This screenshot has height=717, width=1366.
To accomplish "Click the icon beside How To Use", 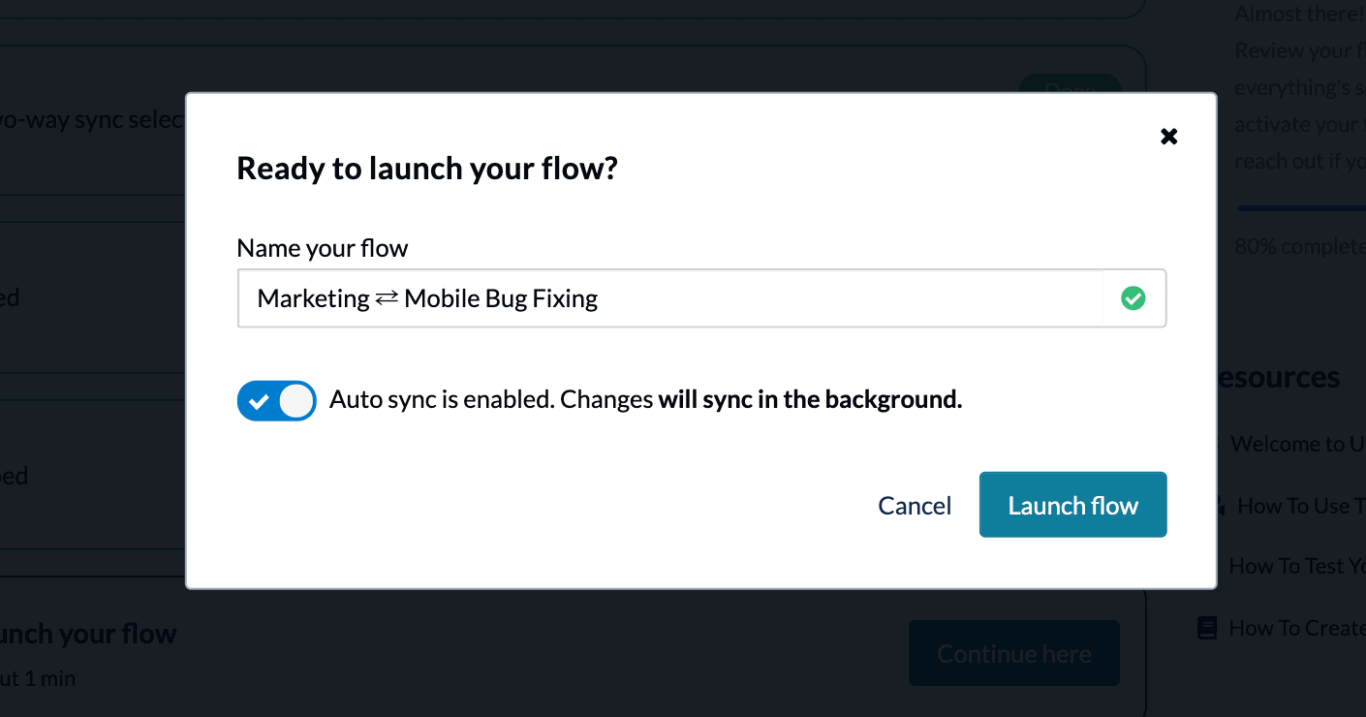I will click(1221, 506).
